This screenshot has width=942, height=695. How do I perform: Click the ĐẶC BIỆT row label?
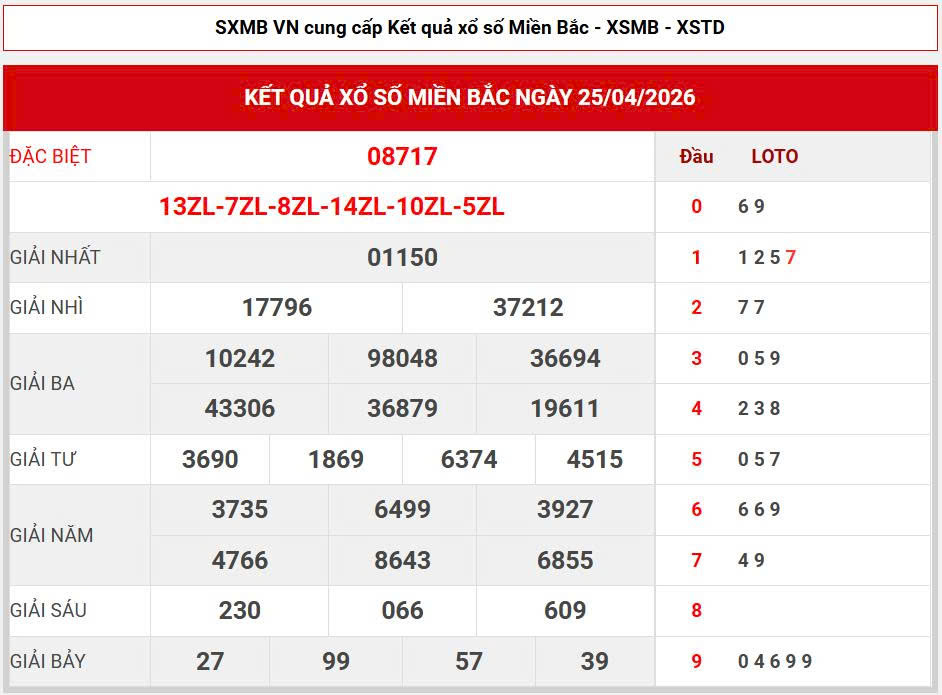click(51, 156)
